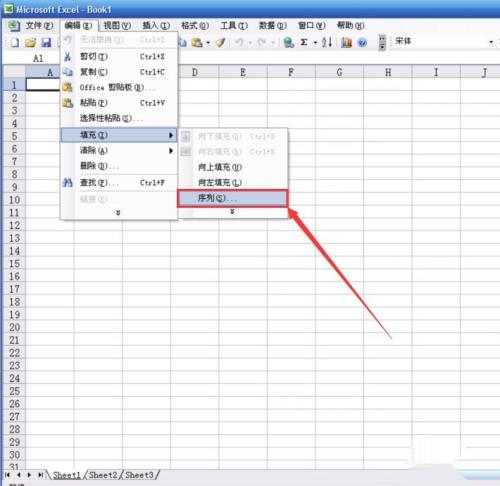Click the last sheet navigation arrow
Viewport: 500px width, 486px height.
(40, 475)
